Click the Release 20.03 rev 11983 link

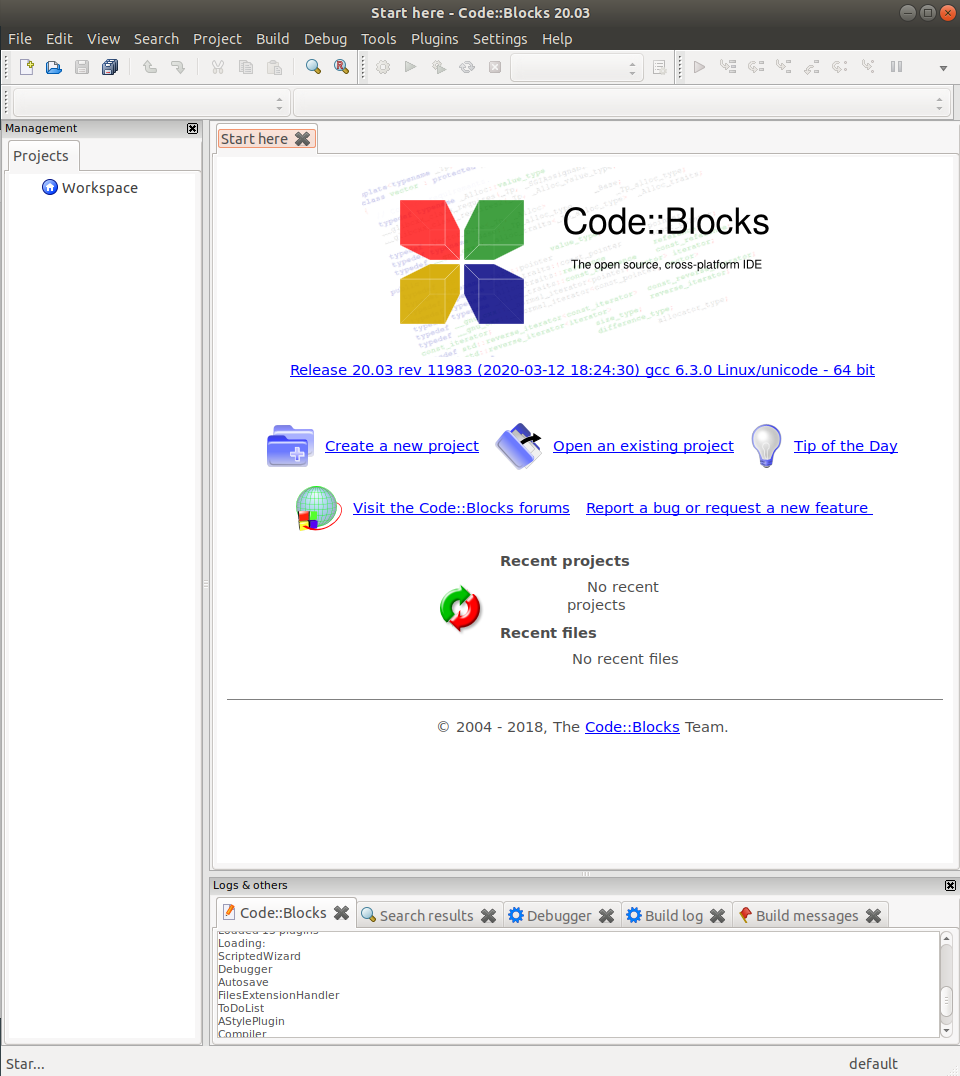tap(582, 370)
